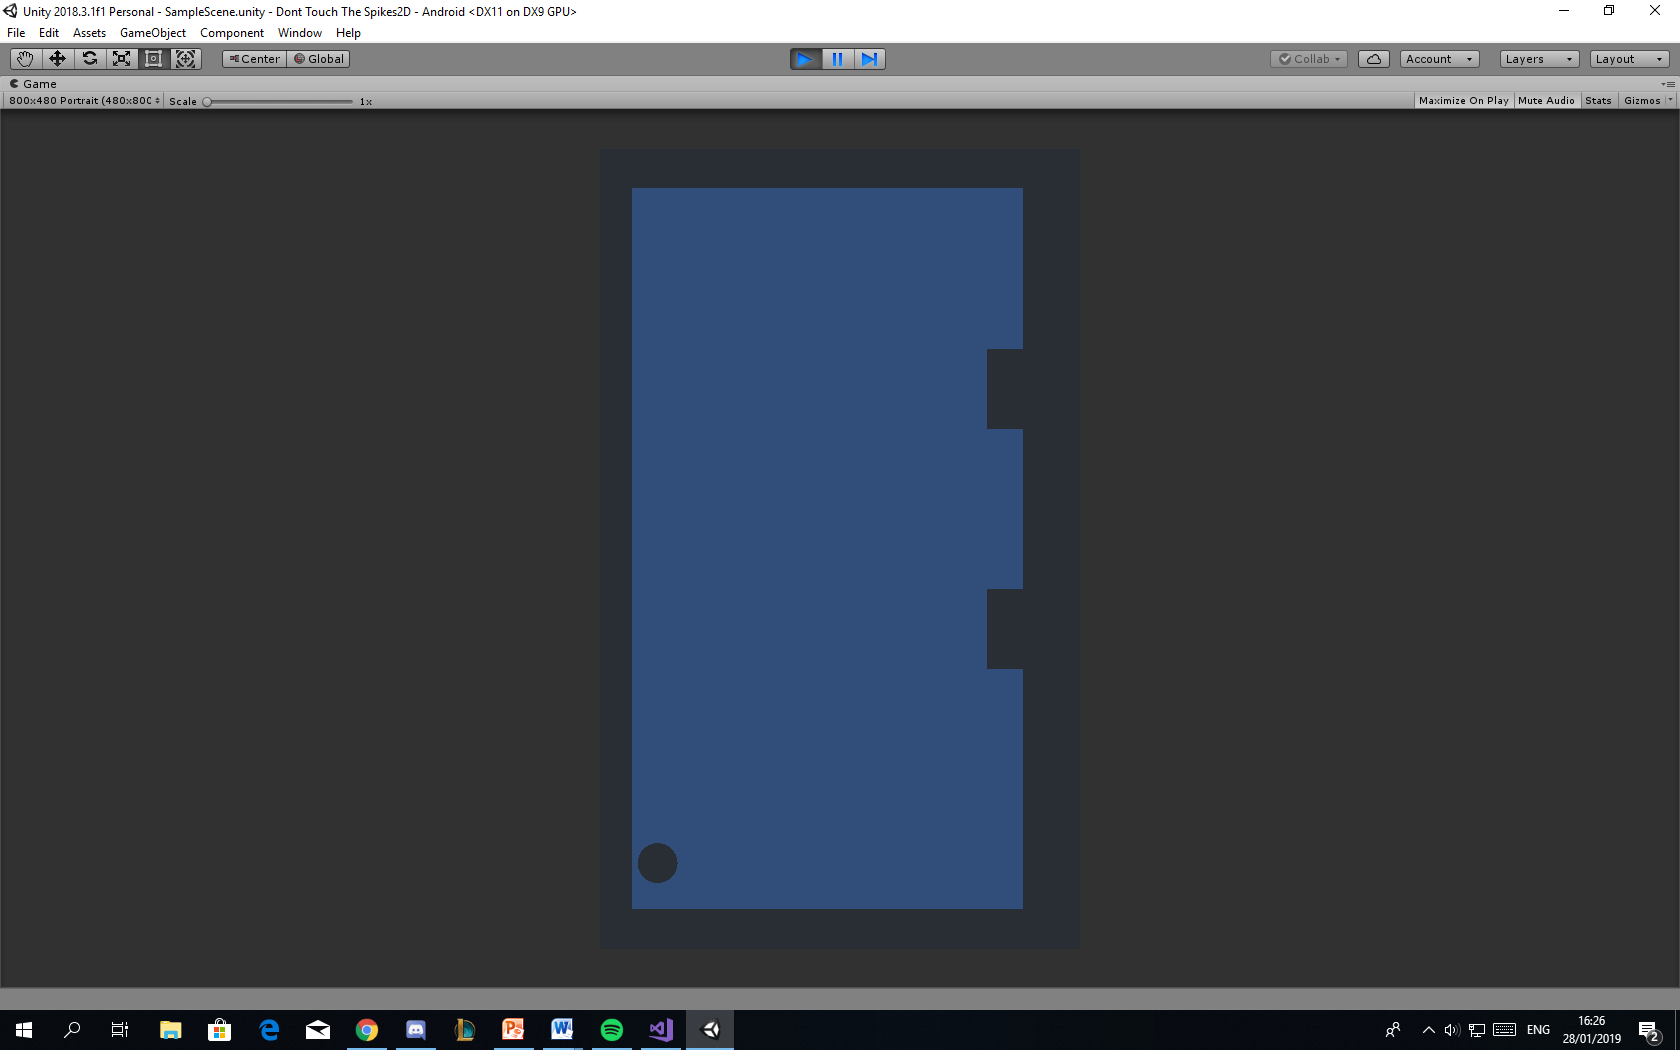Image resolution: width=1680 pixels, height=1050 pixels.
Task: Toggle Maximize On Play
Action: [1463, 100]
